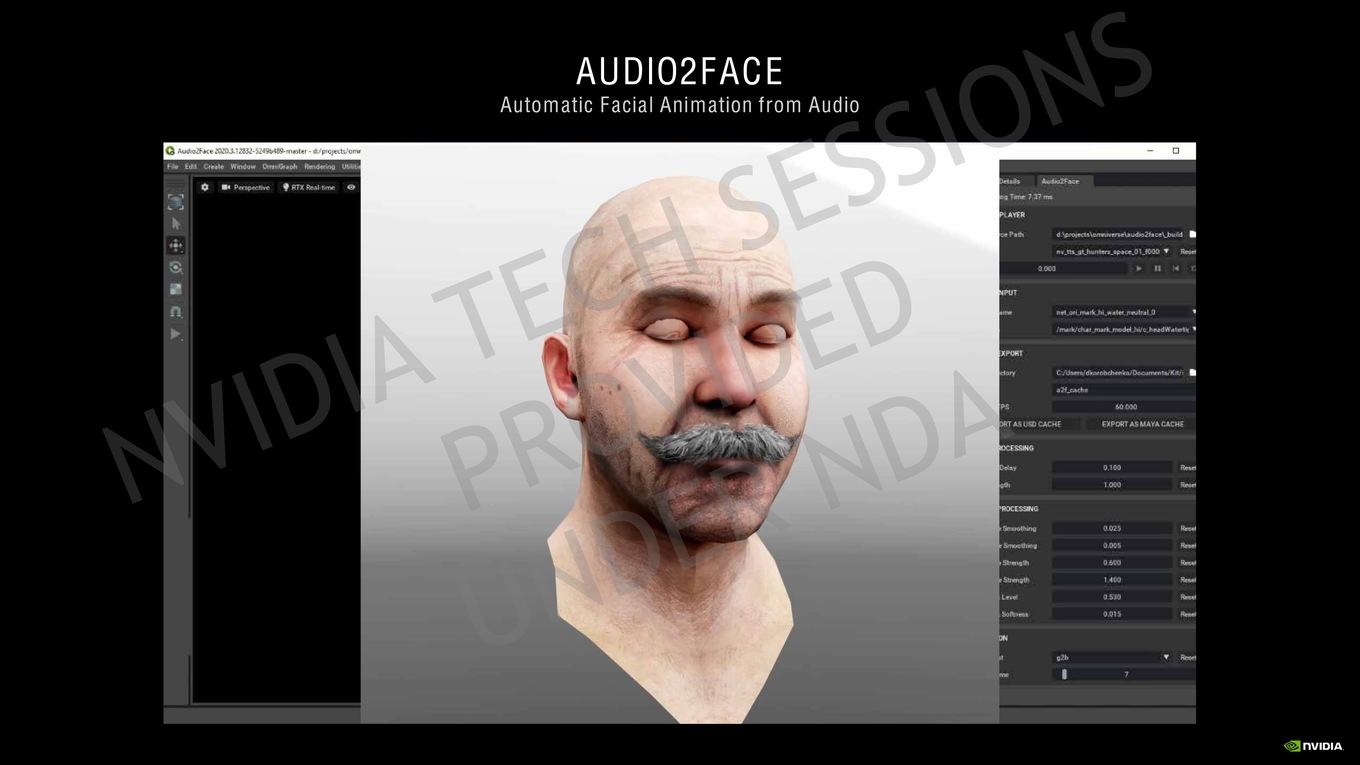The image size is (1360, 765).
Task: Click the viewport frame-selection tool icon
Action: (x=176, y=201)
